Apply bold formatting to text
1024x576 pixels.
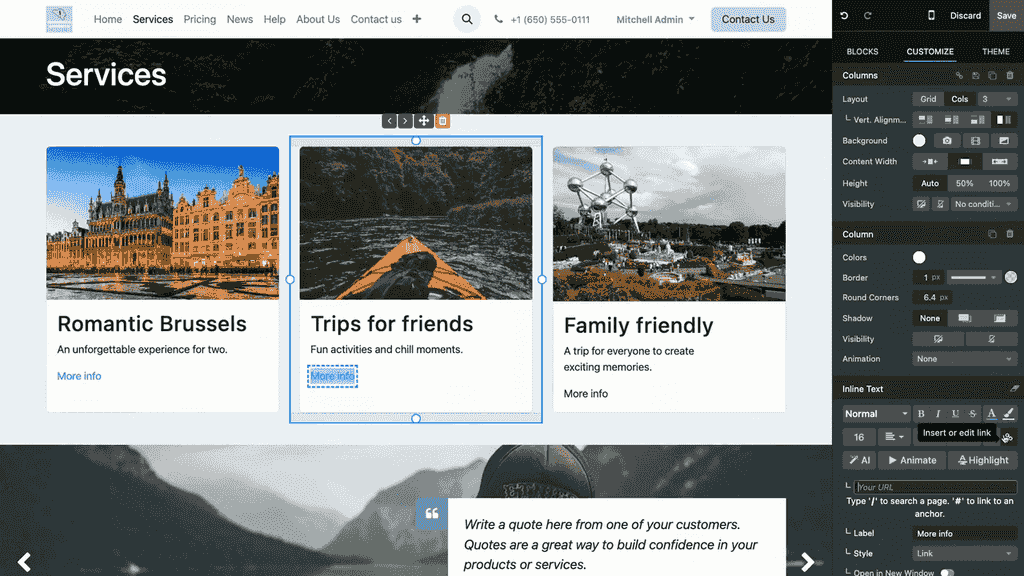click(x=921, y=414)
